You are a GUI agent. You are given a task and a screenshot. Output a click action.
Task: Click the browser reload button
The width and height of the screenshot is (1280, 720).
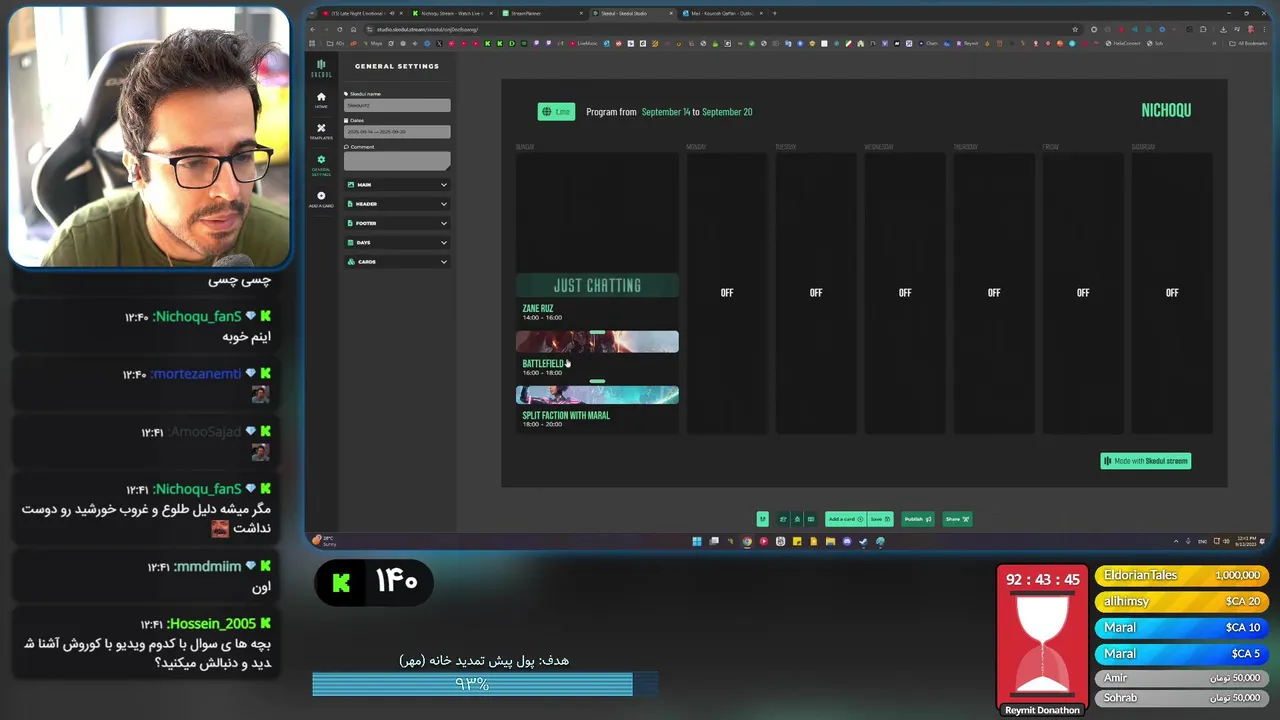340,29
